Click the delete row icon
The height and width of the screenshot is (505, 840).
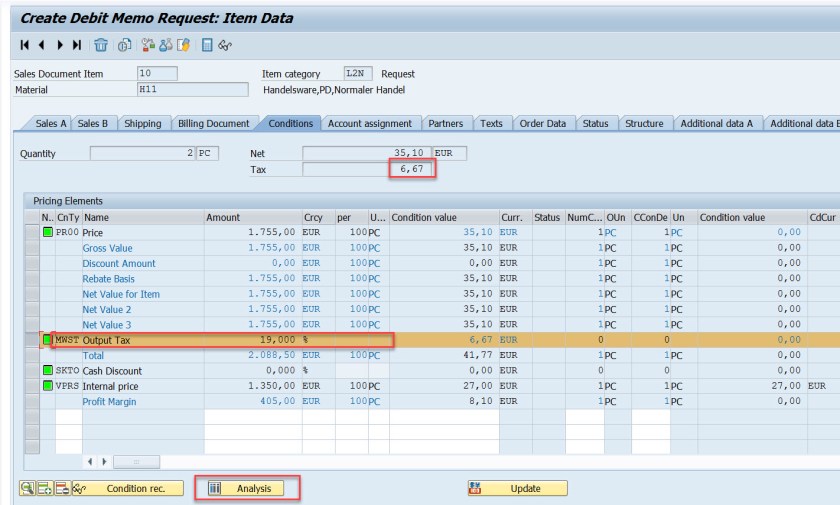coord(61,489)
